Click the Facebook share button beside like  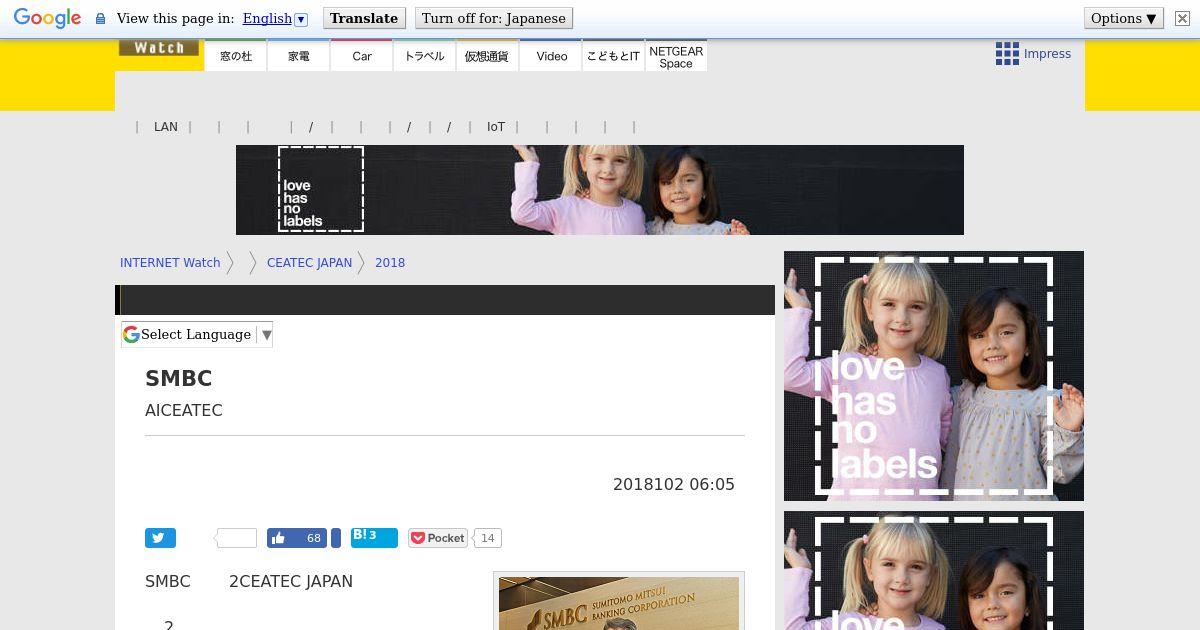(336, 538)
